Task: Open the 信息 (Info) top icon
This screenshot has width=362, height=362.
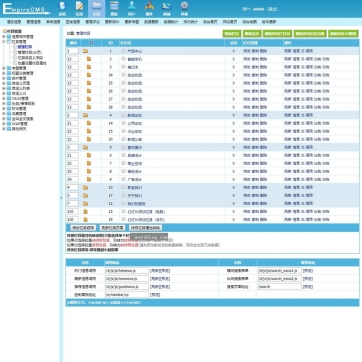Action: pos(79,8)
